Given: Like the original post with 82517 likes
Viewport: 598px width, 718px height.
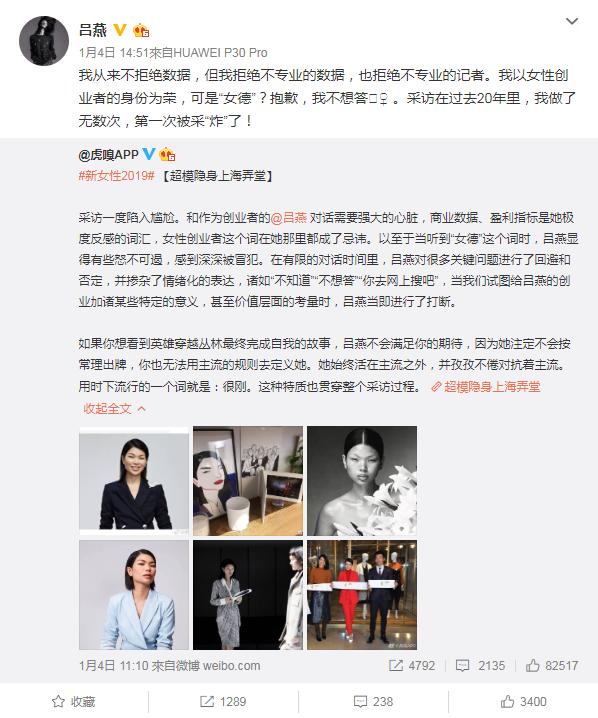Looking at the screenshot, I should (x=552, y=665).
